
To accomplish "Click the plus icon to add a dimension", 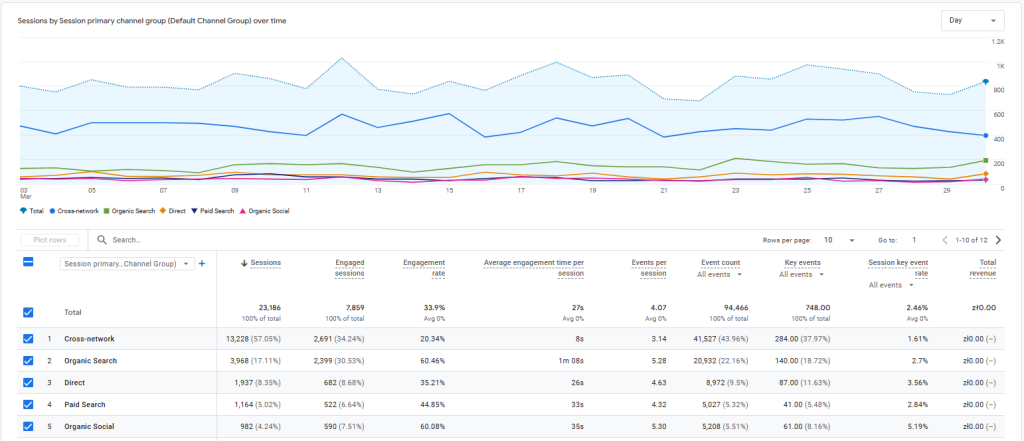I will tap(201, 263).
